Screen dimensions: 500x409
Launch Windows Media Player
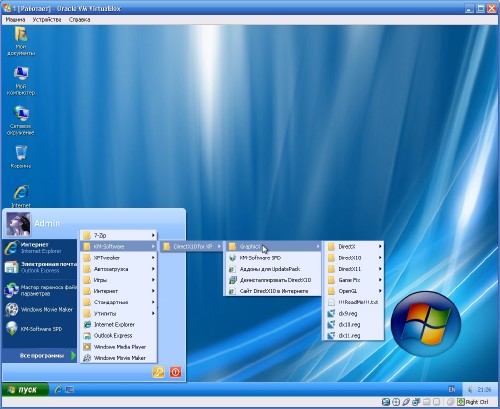pyautogui.click(x=119, y=347)
